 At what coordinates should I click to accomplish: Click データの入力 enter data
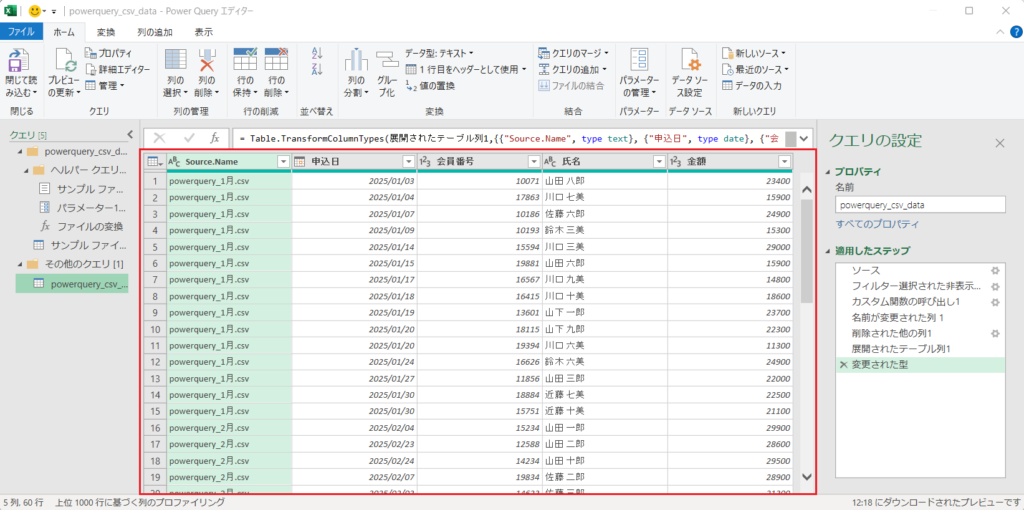[752, 85]
